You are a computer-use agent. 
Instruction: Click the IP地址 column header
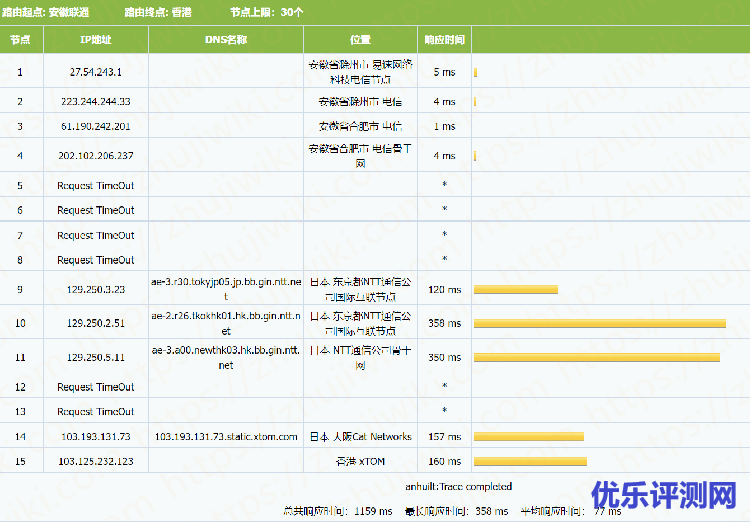[x=95, y=40]
